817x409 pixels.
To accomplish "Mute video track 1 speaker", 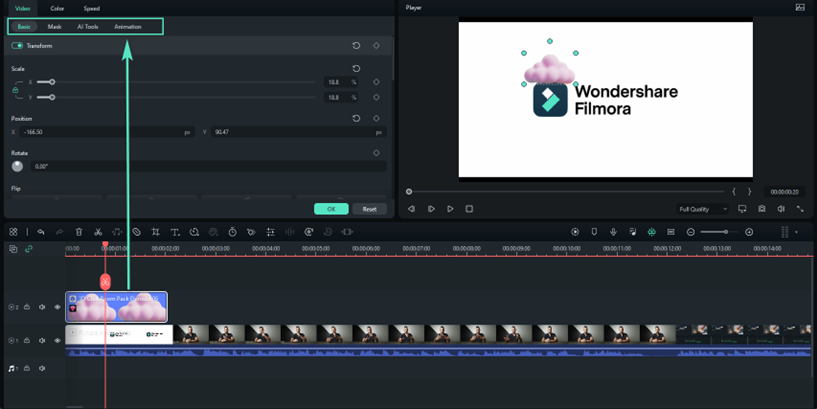I will [42, 340].
